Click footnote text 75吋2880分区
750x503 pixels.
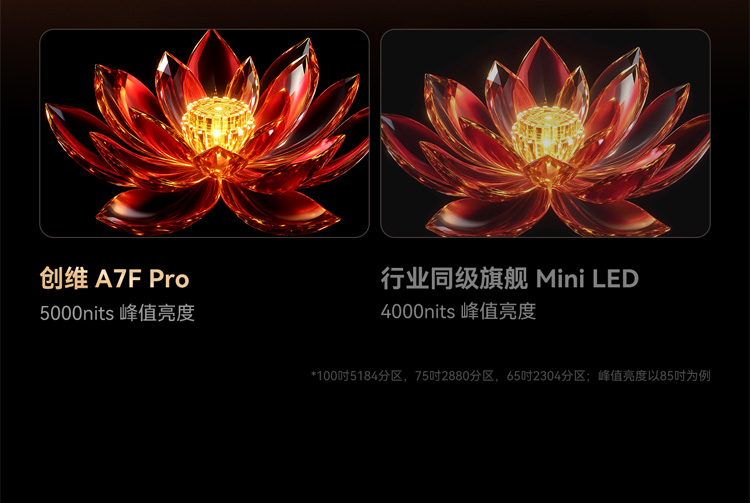[454, 376]
